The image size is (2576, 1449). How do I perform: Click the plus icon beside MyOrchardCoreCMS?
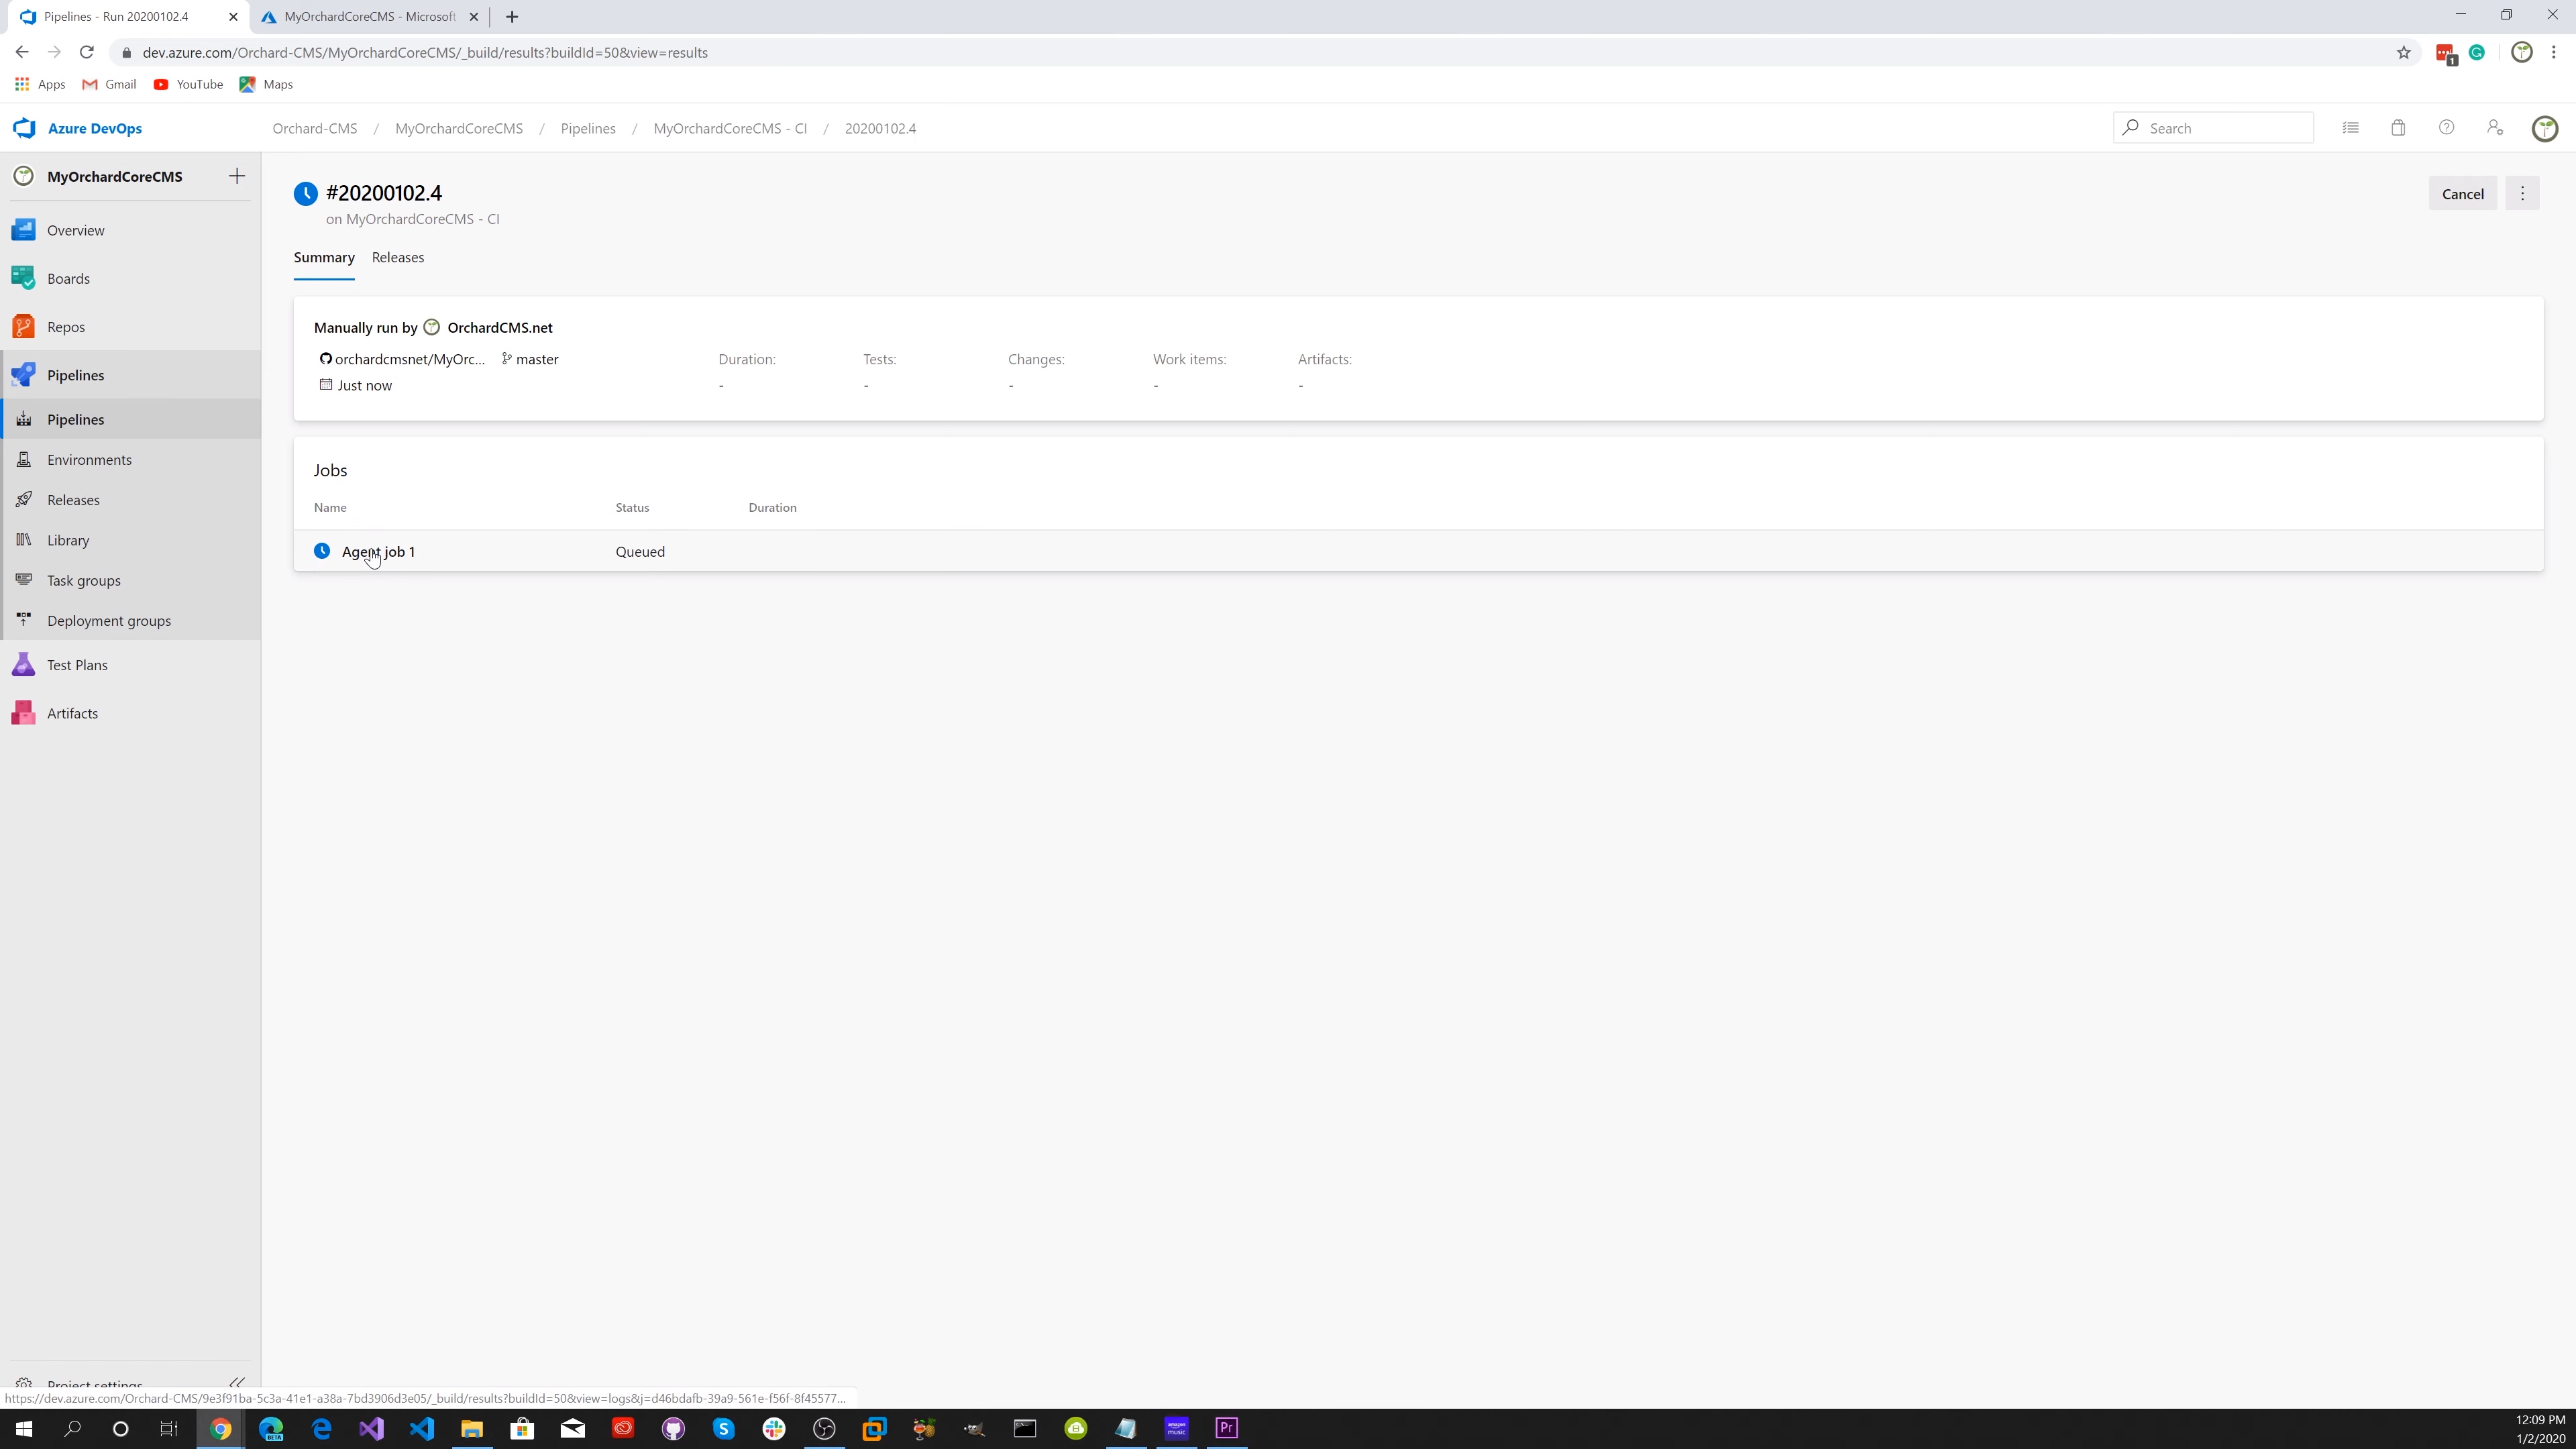click(237, 176)
